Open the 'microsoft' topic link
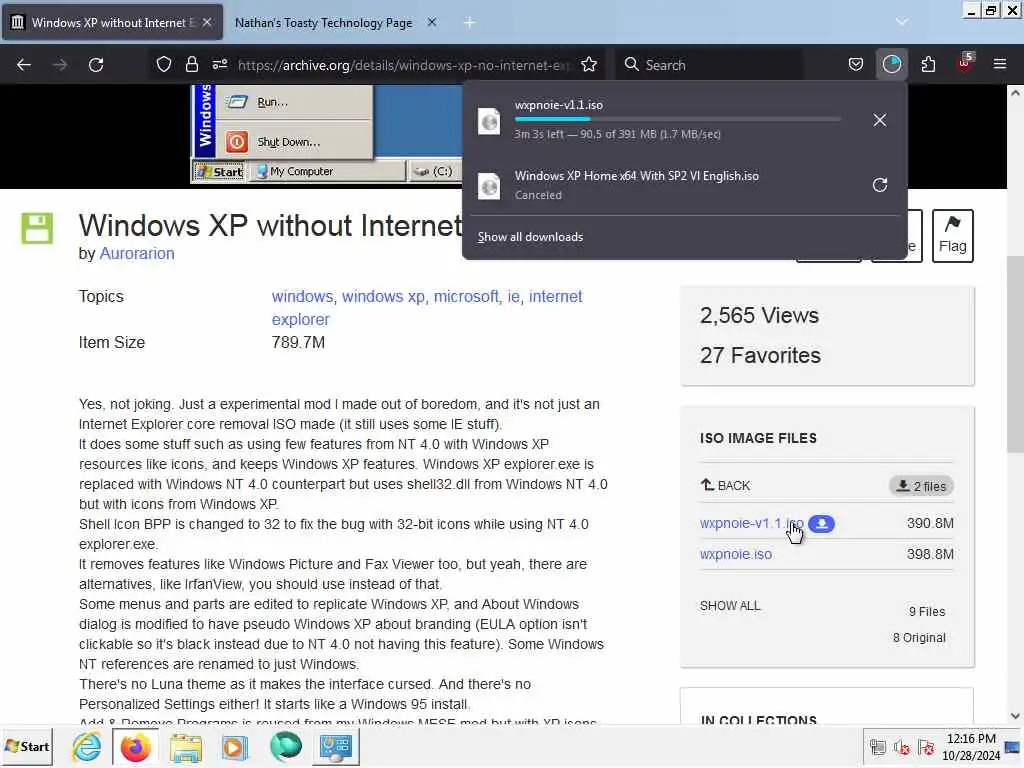Screen dimensions: 1024x768 point(466,296)
